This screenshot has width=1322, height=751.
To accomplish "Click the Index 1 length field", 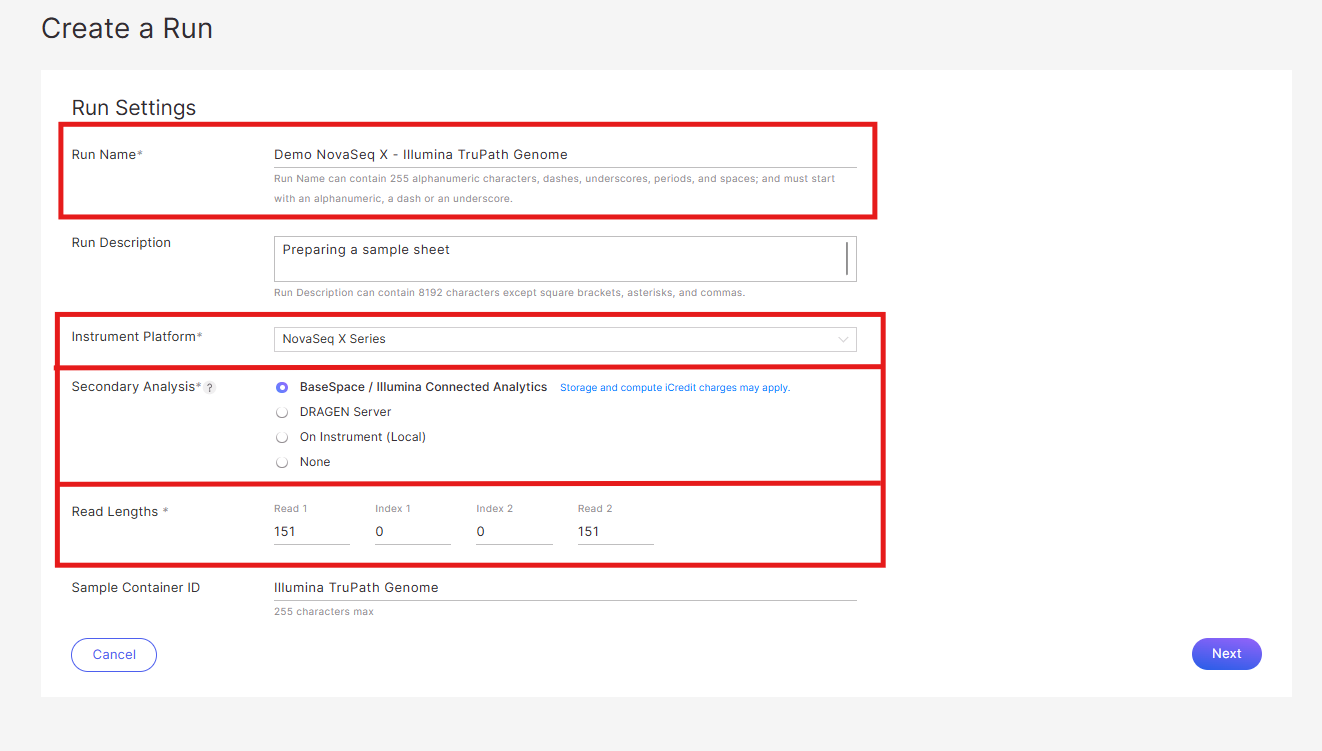I will coord(412,532).
